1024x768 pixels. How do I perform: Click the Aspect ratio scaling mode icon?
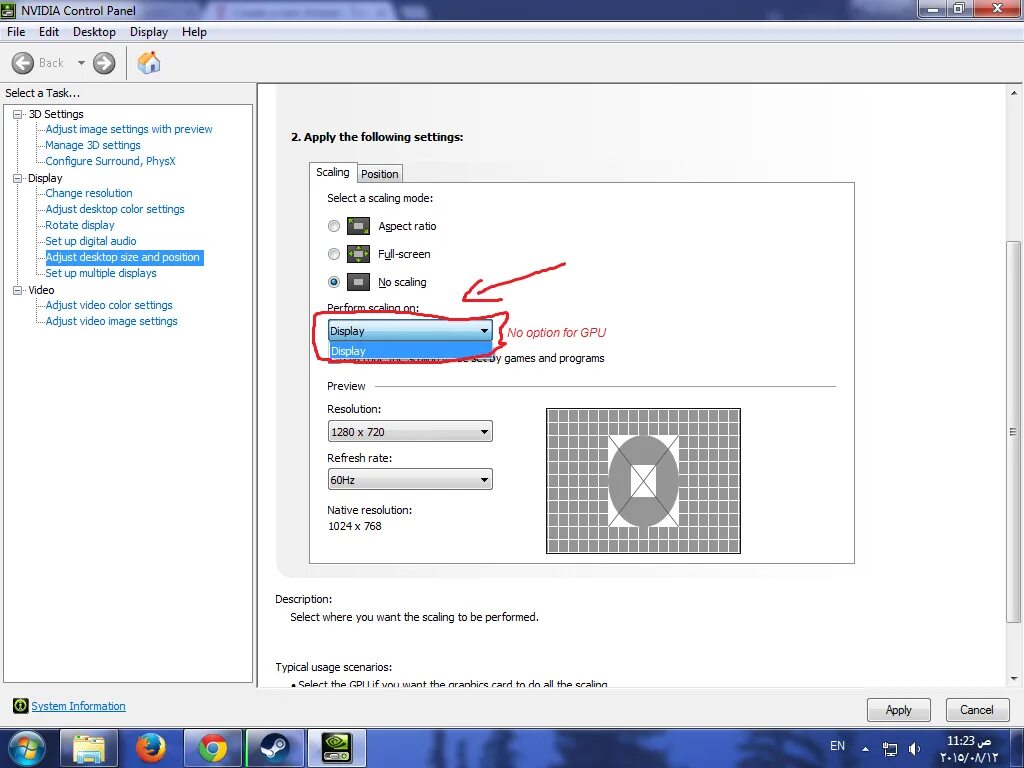[x=359, y=226]
